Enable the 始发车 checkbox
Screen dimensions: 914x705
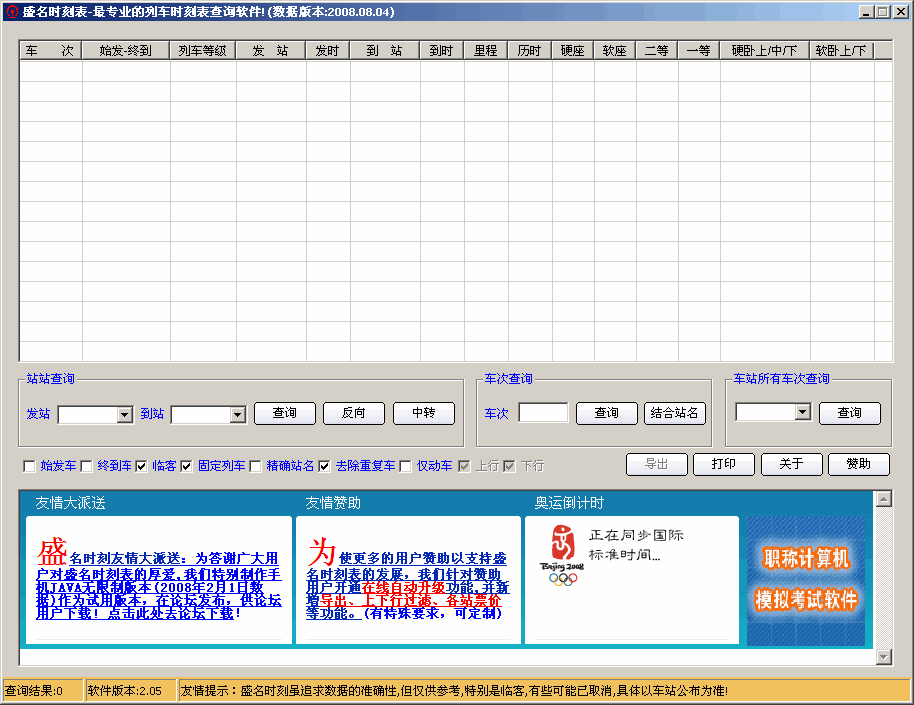click(29, 466)
